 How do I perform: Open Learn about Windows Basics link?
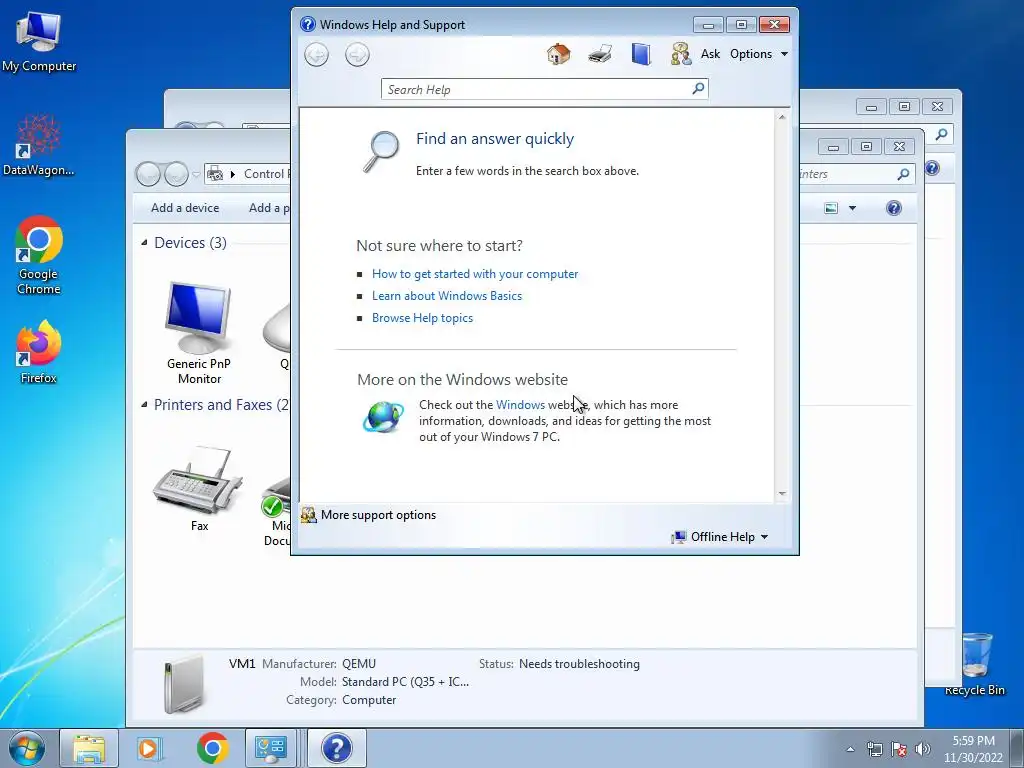(x=447, y=296)
